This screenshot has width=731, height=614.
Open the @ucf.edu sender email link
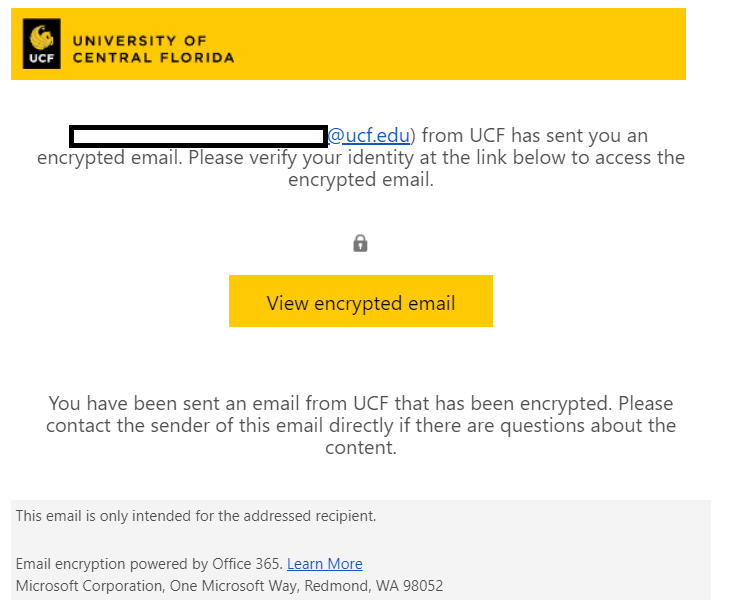point(369,136)
